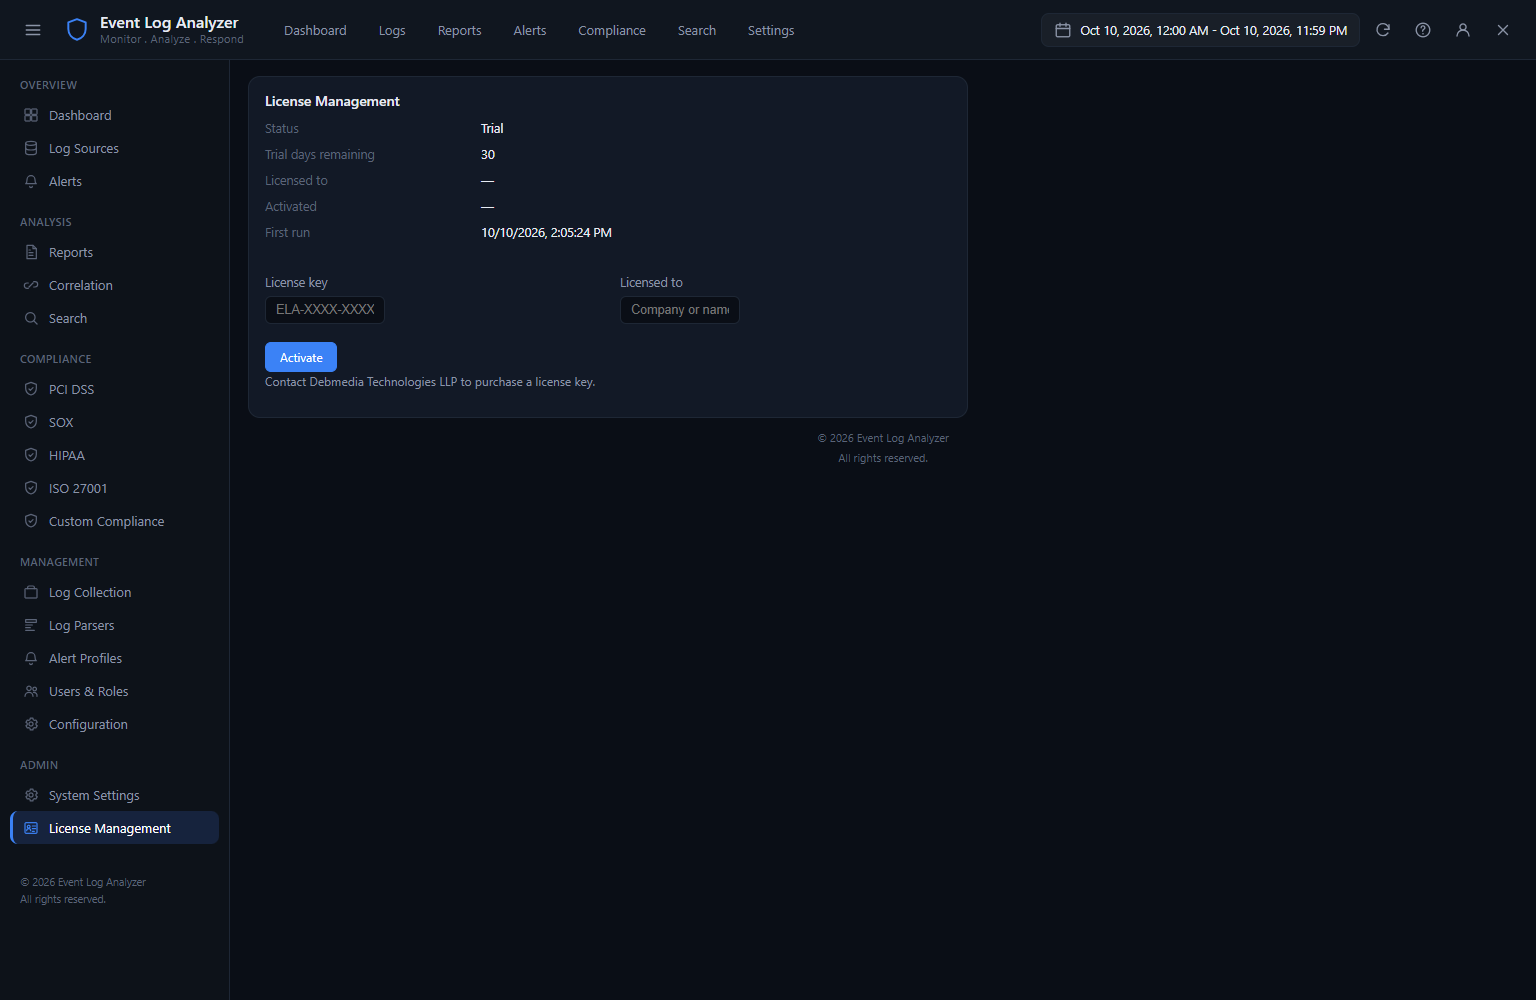Screen dimensions: 1536x1000
Task: Click the Alerts bell icon in sidebar
Action: (x=31, y=181)
